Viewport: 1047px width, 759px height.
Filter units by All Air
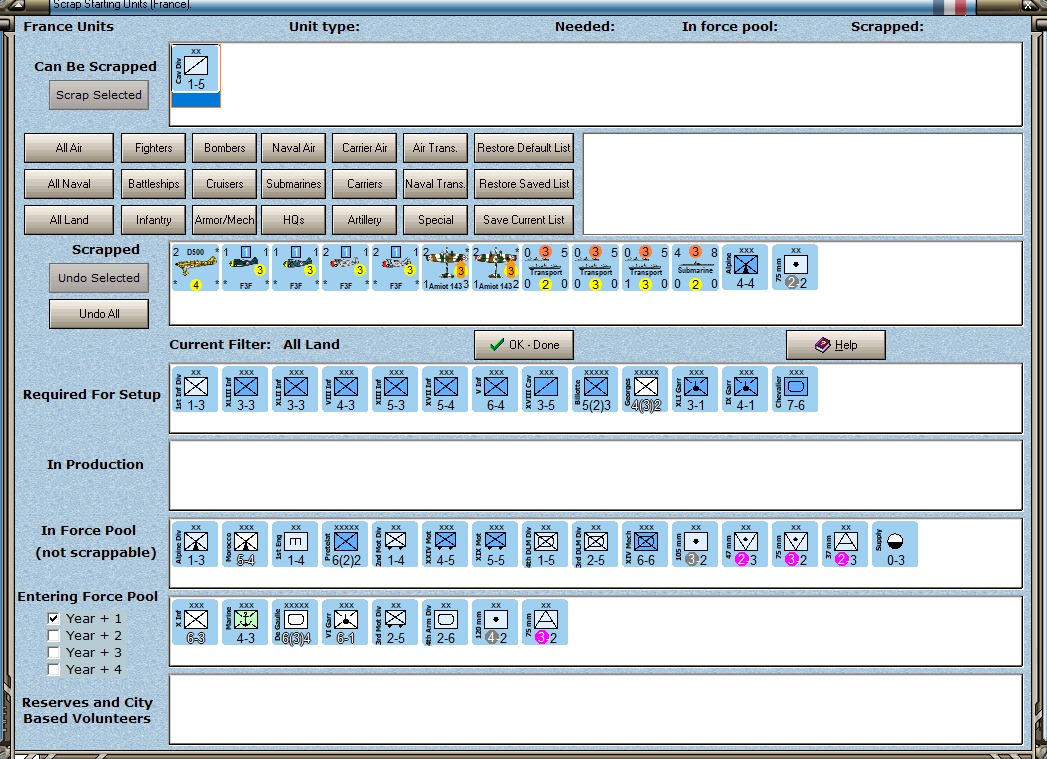69,148
